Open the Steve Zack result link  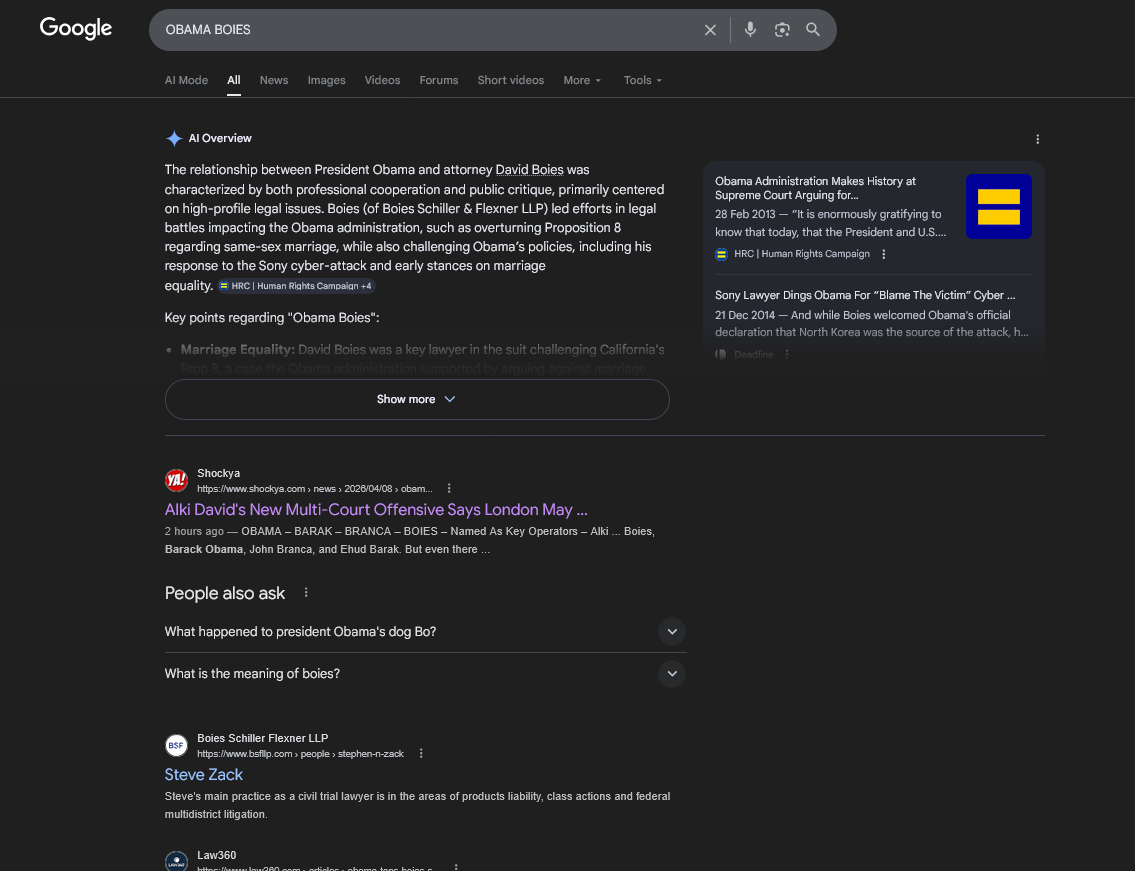[204, 775]
